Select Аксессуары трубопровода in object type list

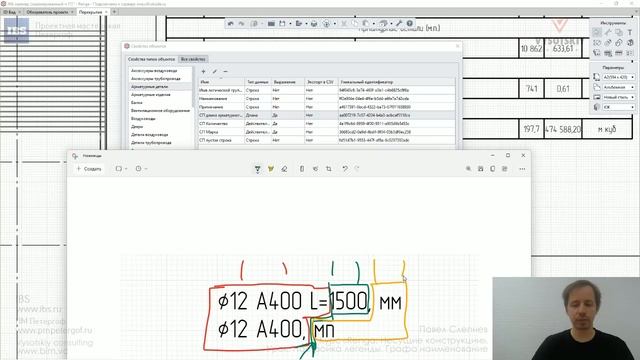[x=156, y=78]
